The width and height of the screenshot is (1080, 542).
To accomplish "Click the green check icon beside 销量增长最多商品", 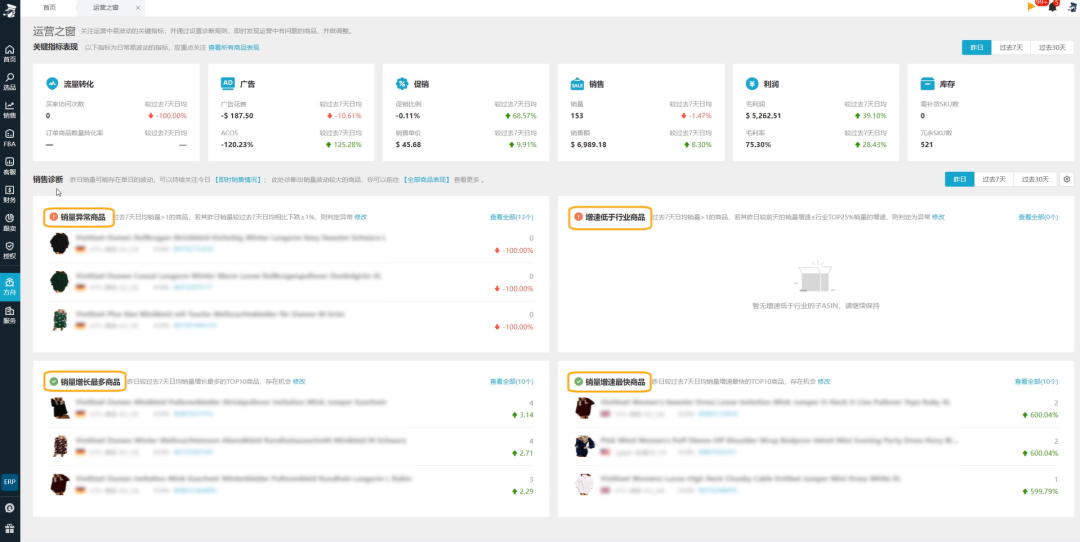I will click(54, 381).
